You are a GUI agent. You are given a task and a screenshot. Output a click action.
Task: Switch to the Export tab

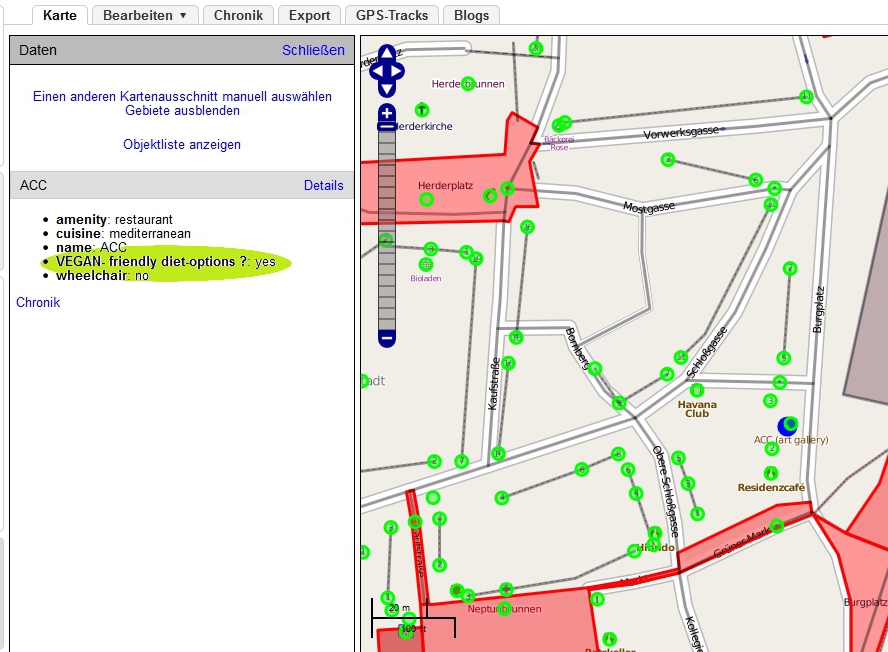pyautogui.click(x=309, y=15)
